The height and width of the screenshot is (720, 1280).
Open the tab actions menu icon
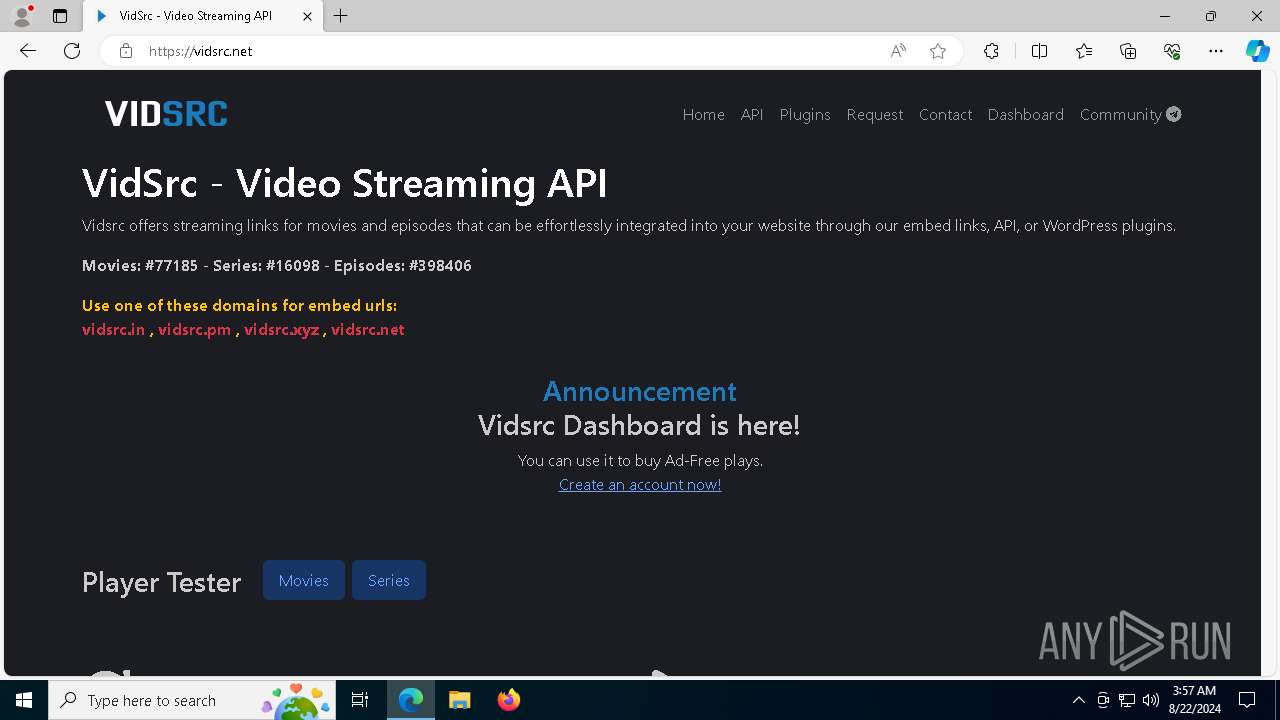click(60, 16)
